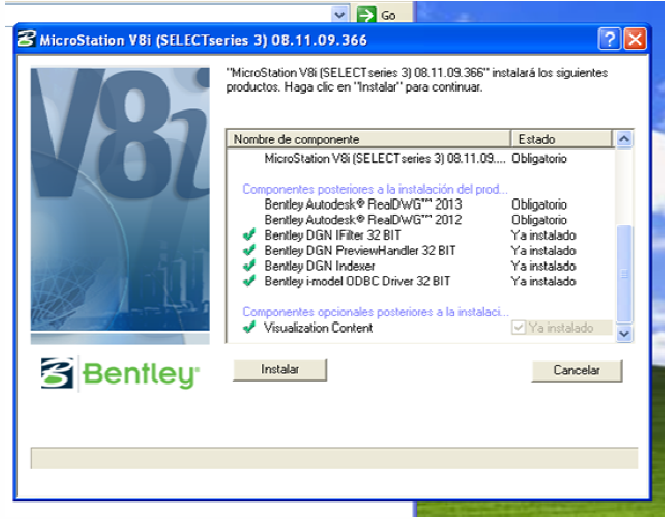The image size is (665, 519).
Task: Click the green check beside i-model ODBC Driver
Action: (249, 281)
